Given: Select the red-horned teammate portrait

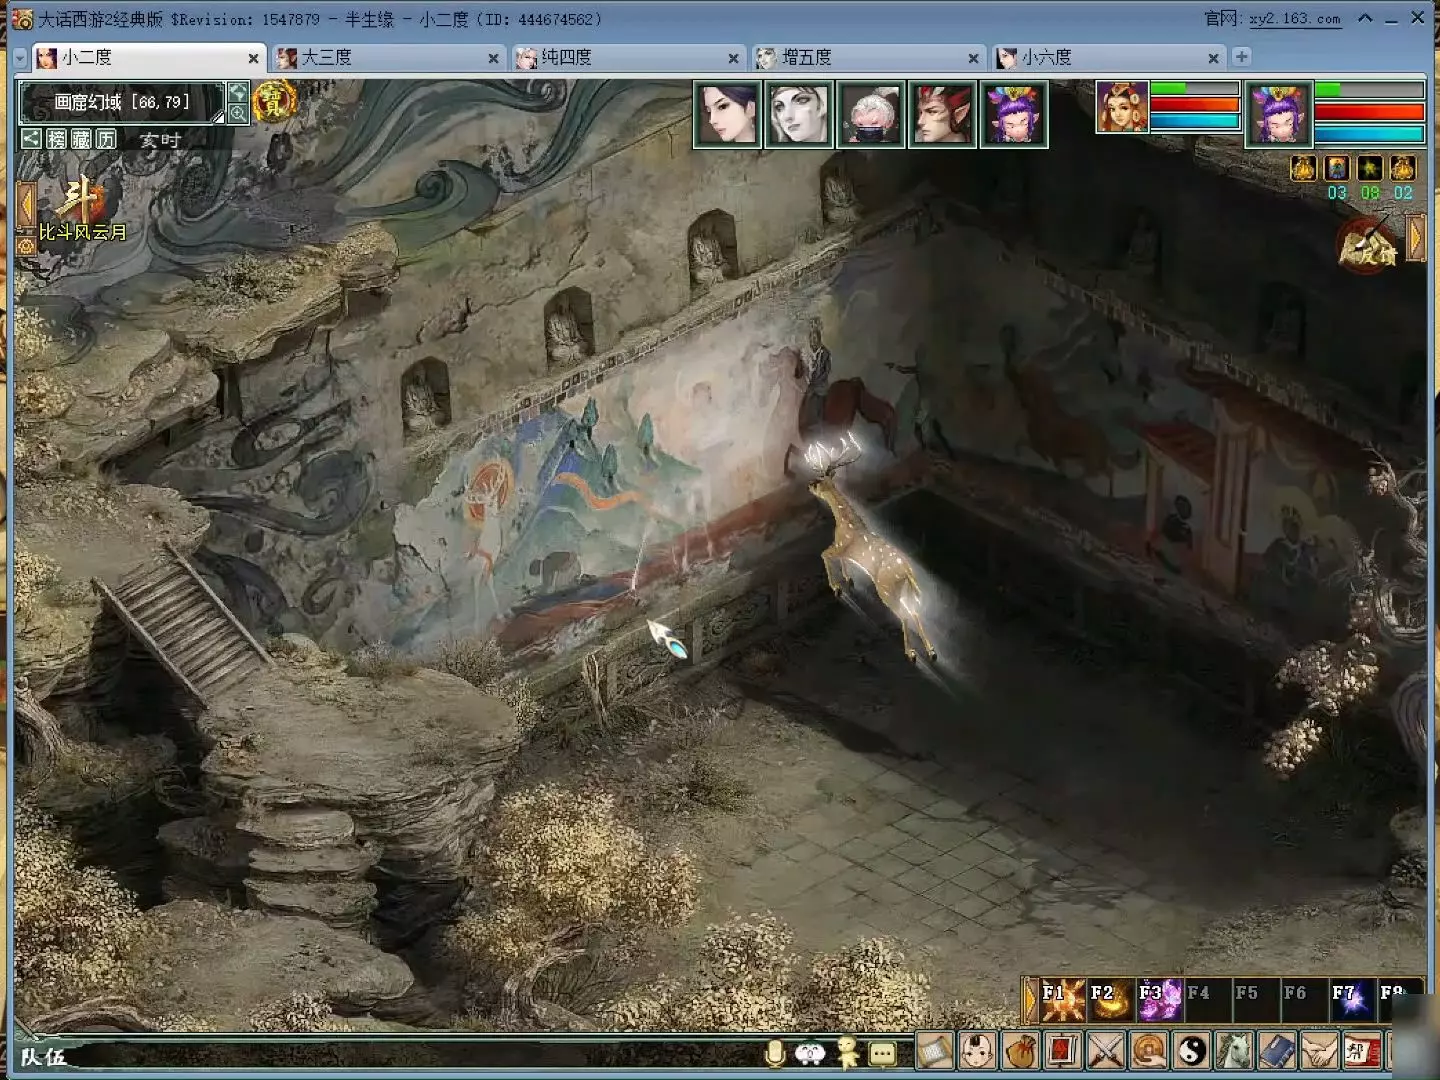Looking at the screenshot, I should (942, 115).
